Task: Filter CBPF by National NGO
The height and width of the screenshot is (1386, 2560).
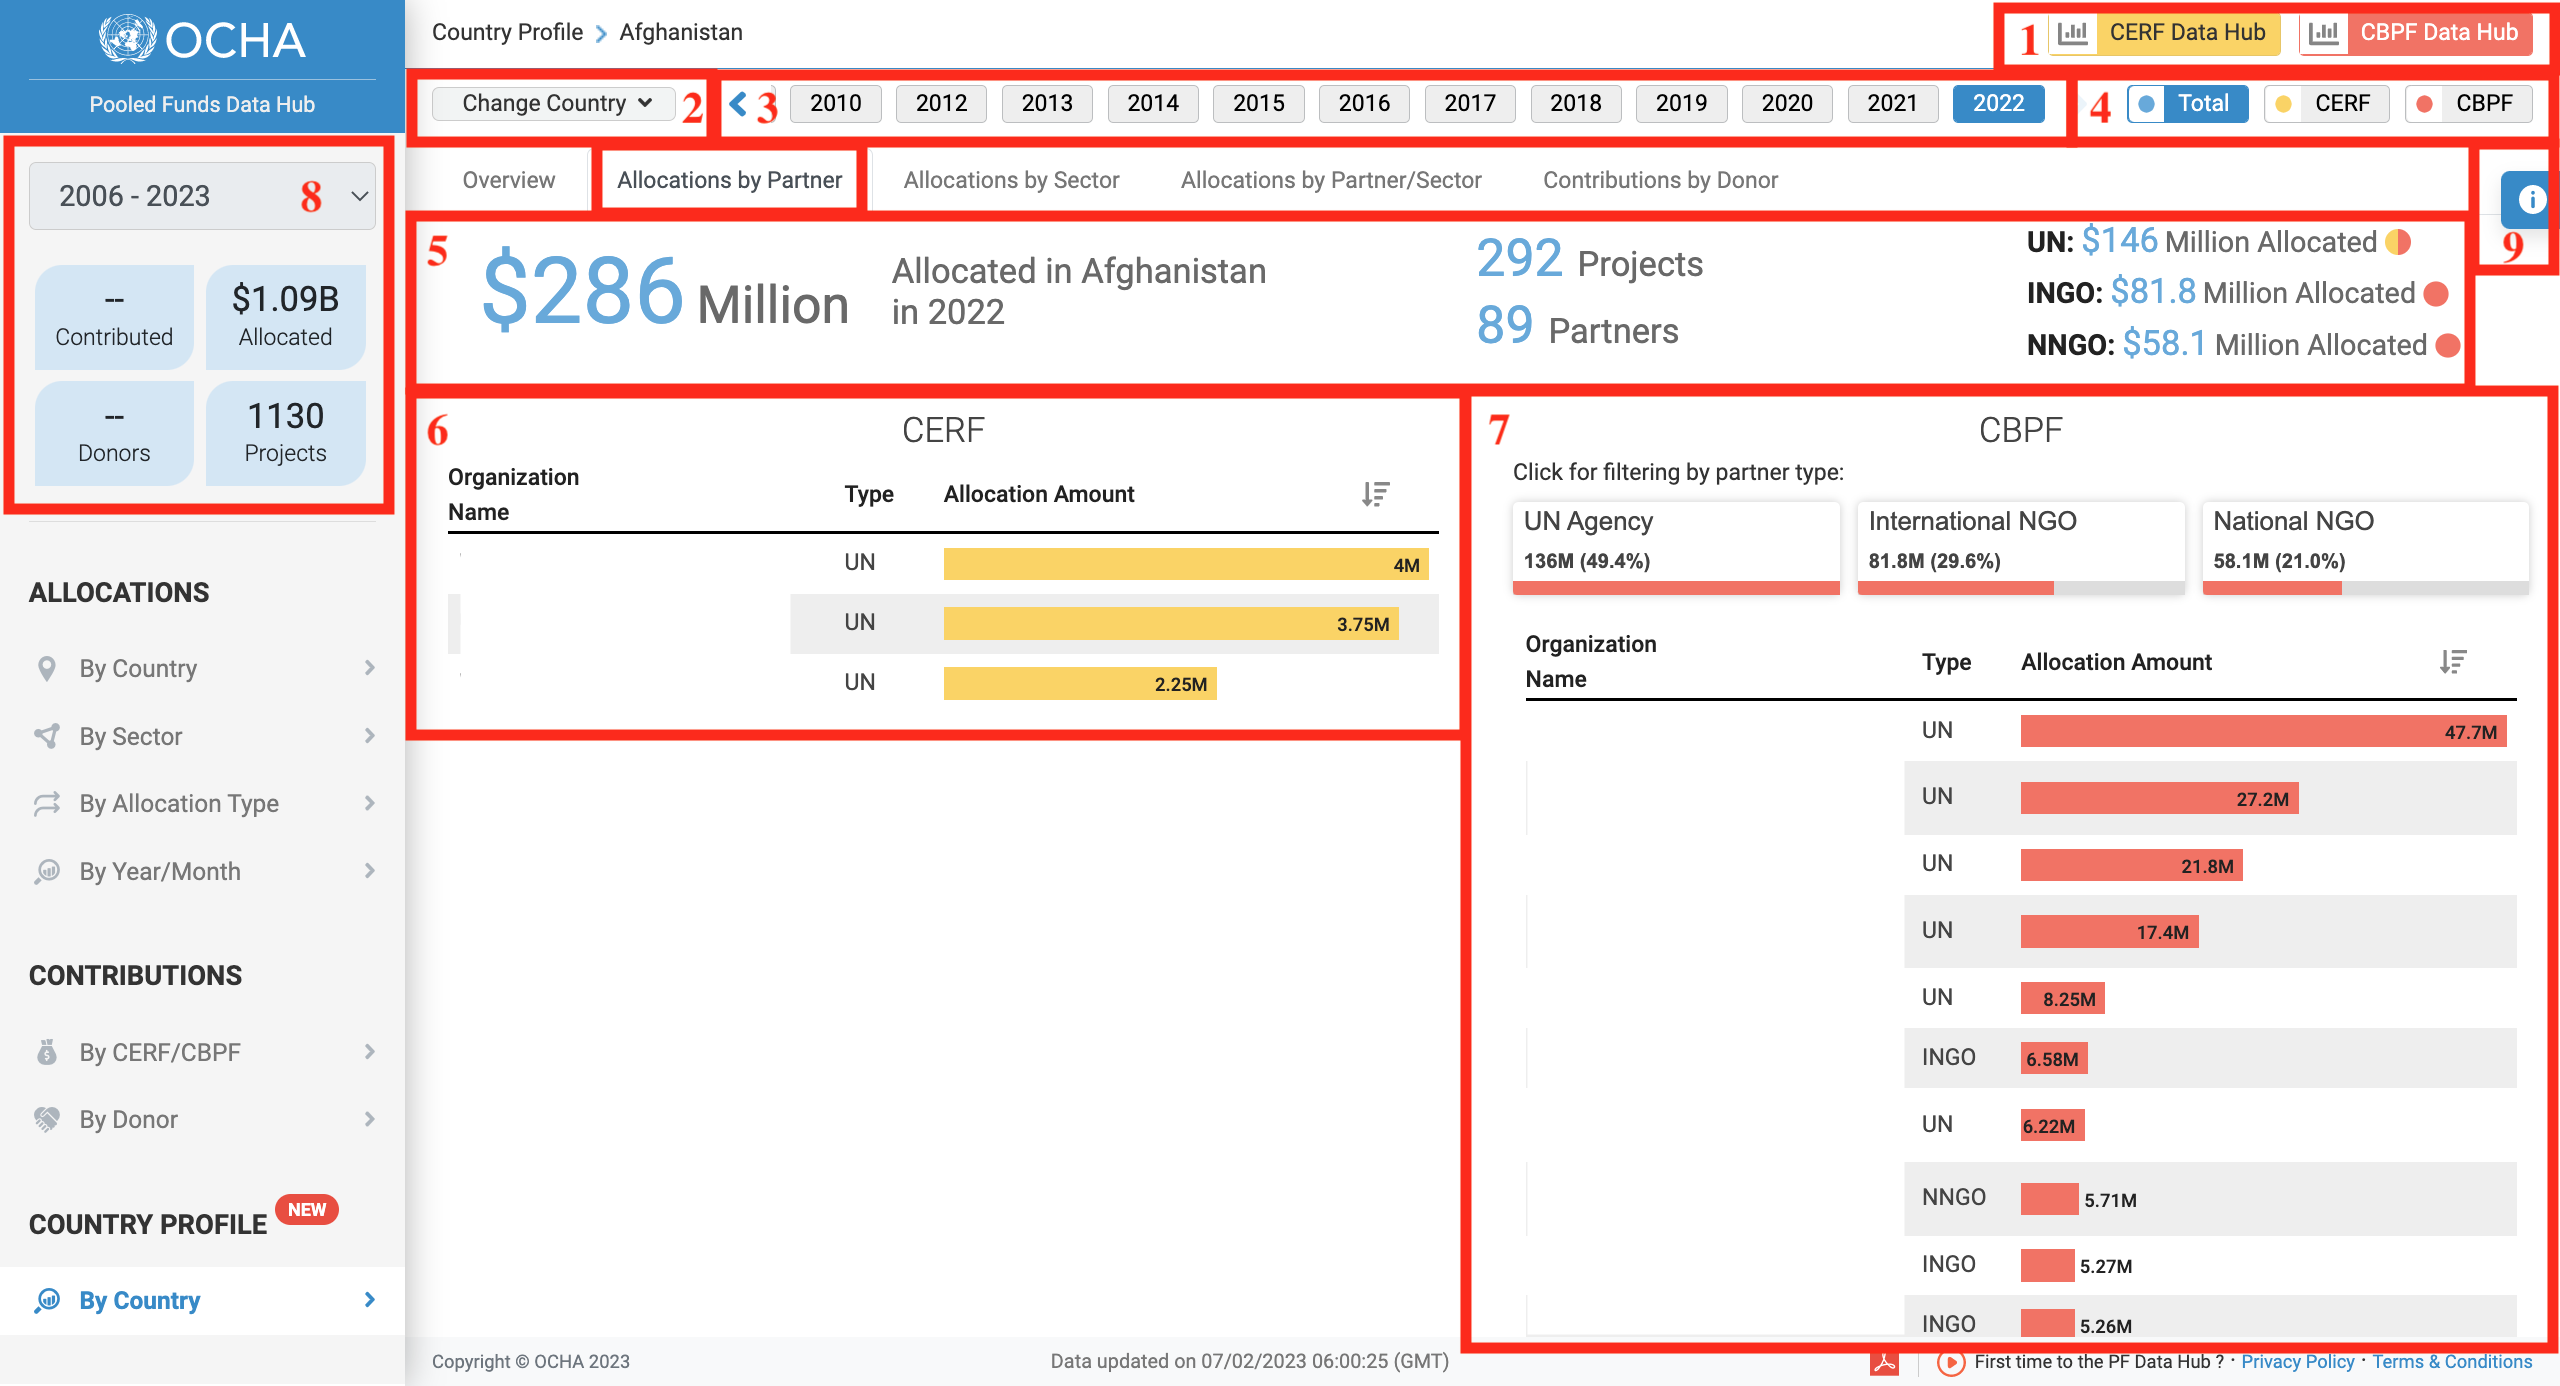Action: click(x=2366, y=547)
